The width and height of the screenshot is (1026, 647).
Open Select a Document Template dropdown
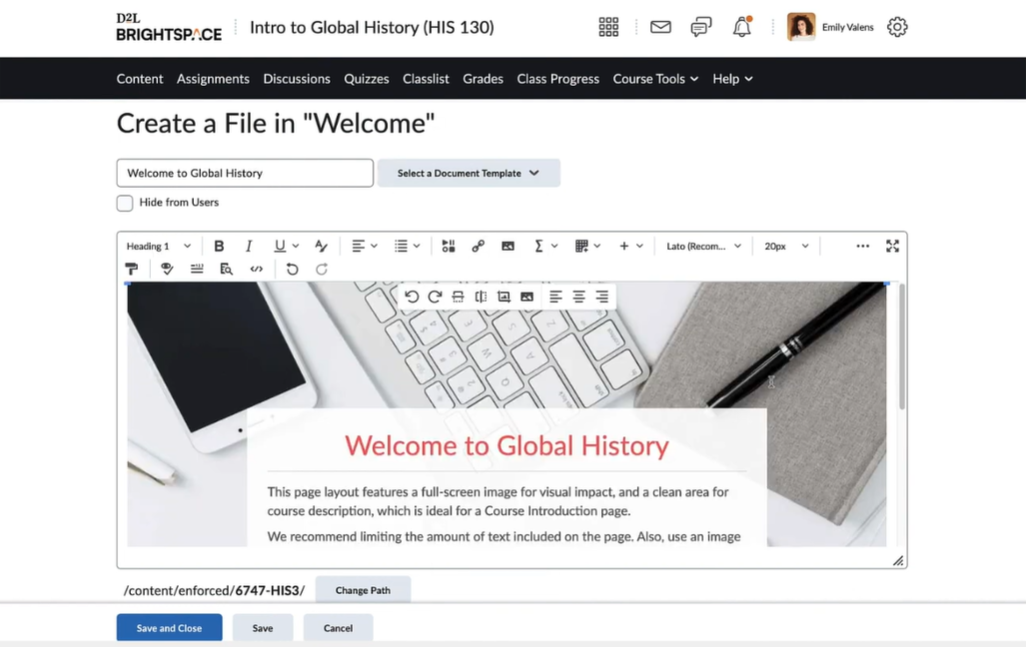click(x=469, y=173)
